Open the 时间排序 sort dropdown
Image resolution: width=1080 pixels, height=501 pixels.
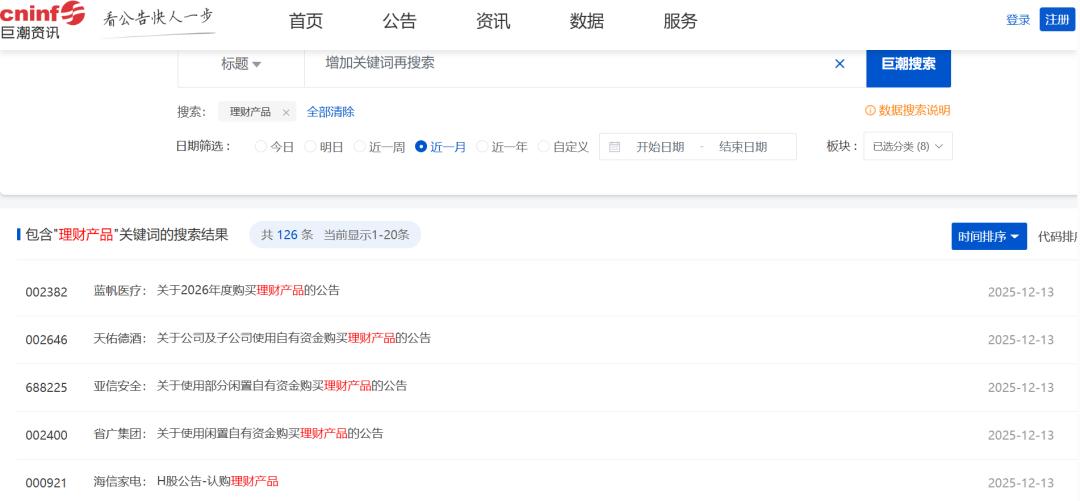[x=988, y=237]
